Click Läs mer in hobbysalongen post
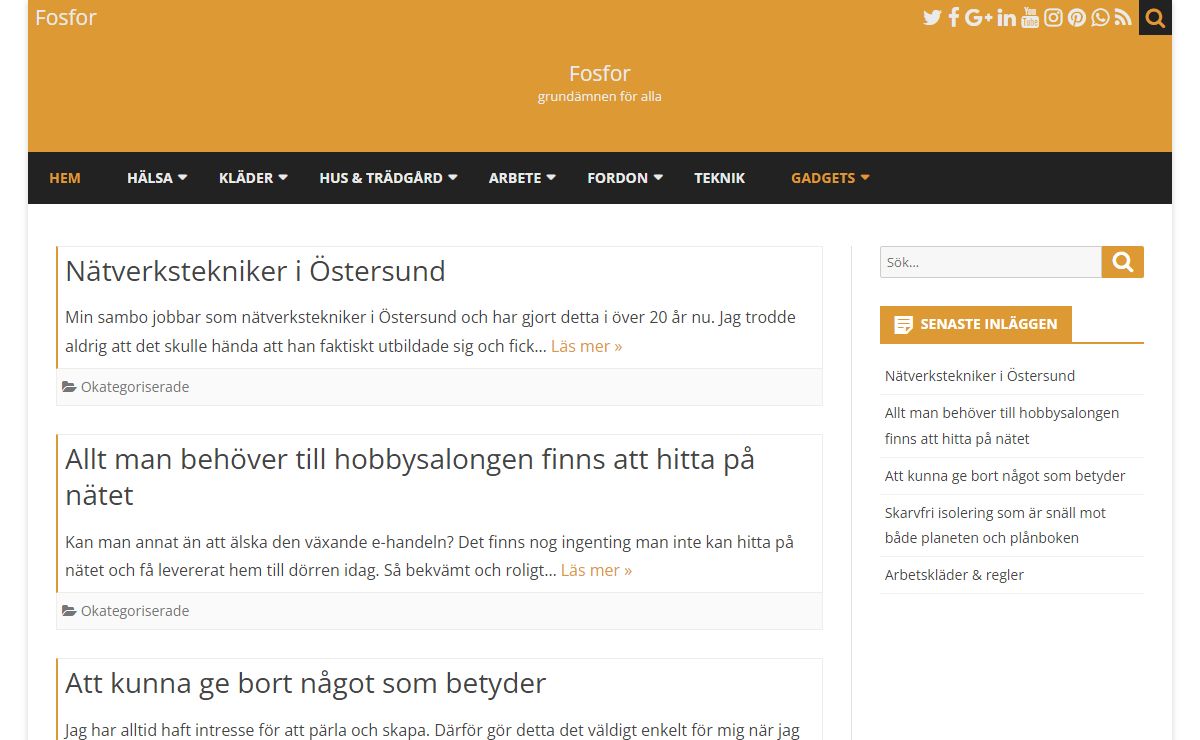 tap(597, 570)
